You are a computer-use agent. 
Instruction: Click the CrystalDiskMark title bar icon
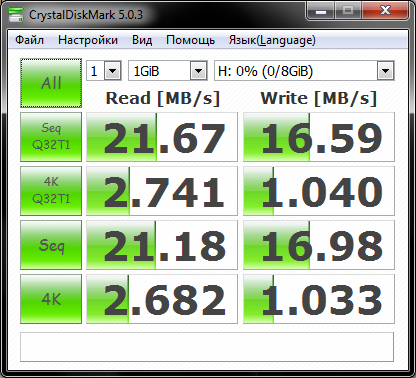point(15,14)
